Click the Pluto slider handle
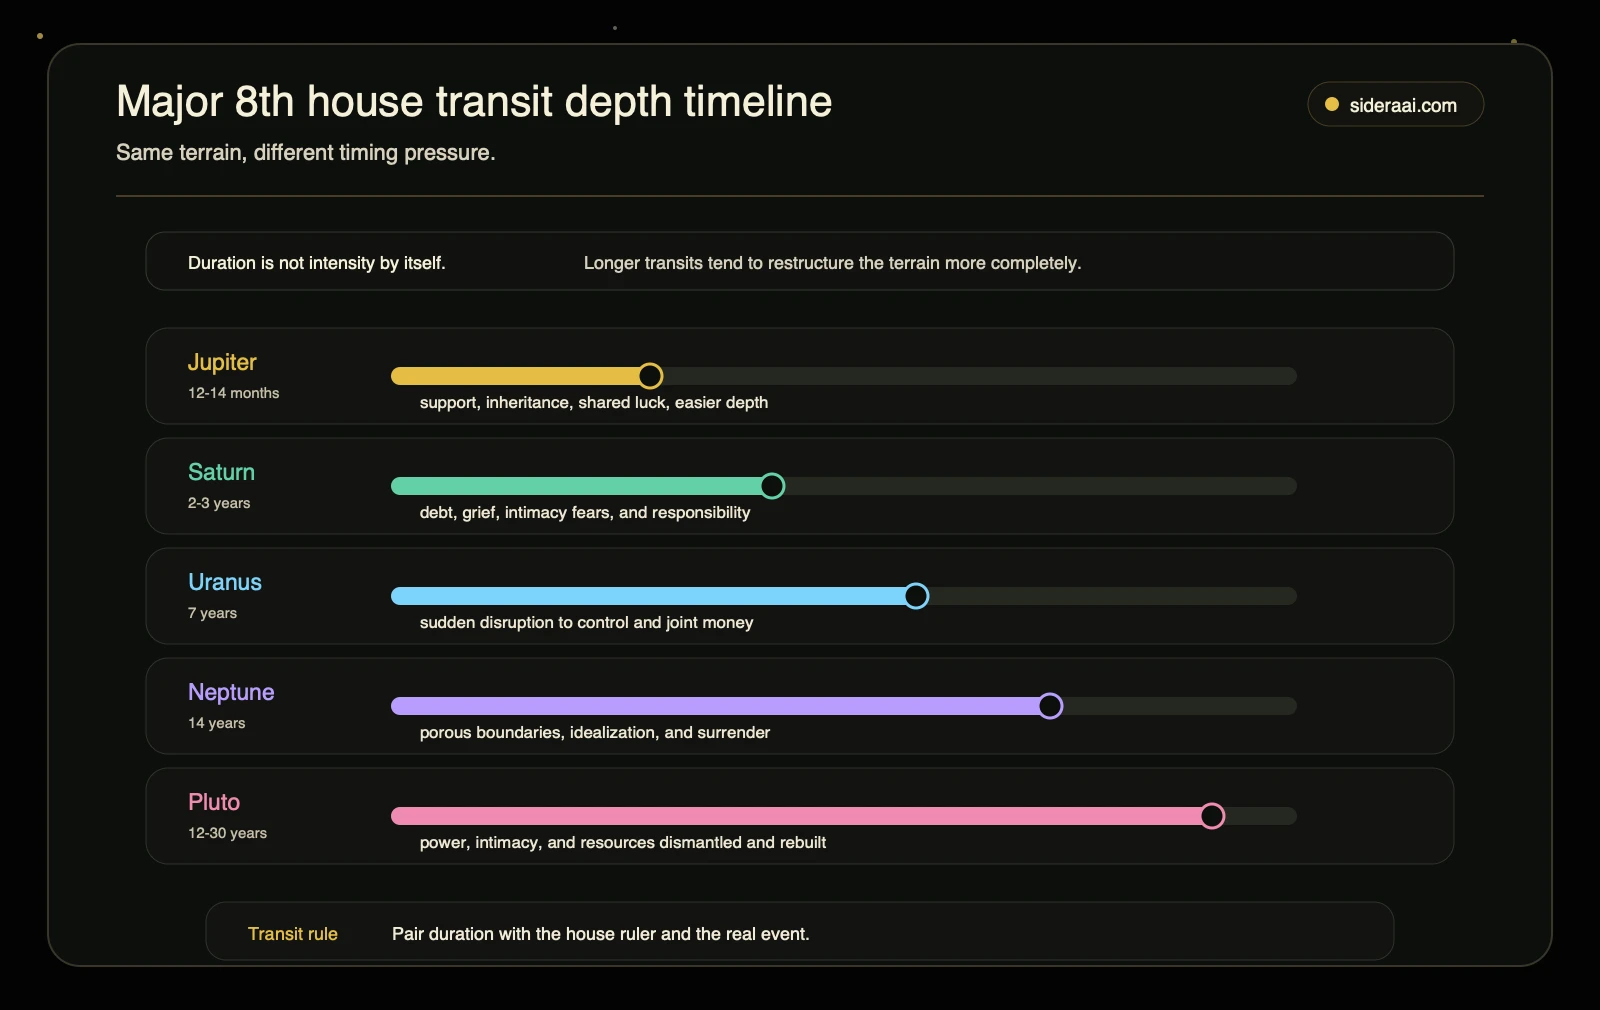 coord(1212,816)
